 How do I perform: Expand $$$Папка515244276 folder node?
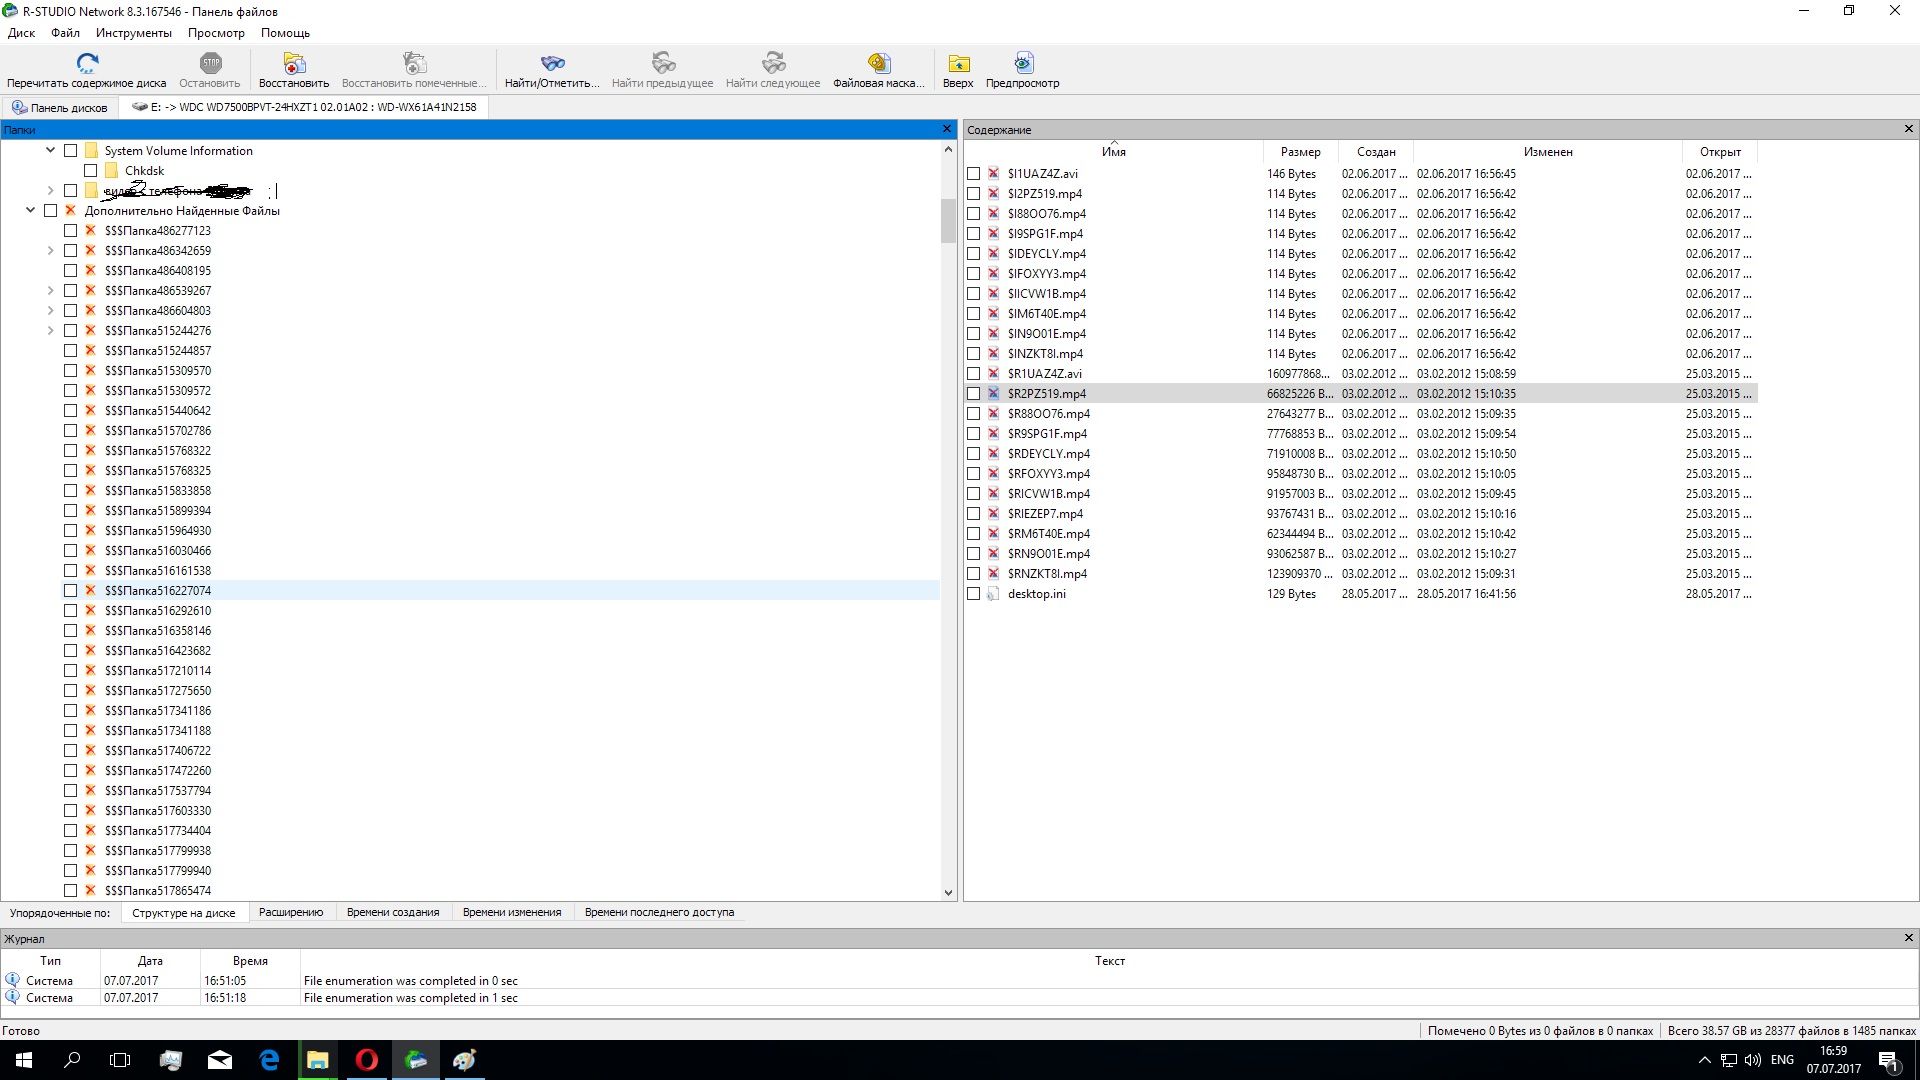point(50,330)
